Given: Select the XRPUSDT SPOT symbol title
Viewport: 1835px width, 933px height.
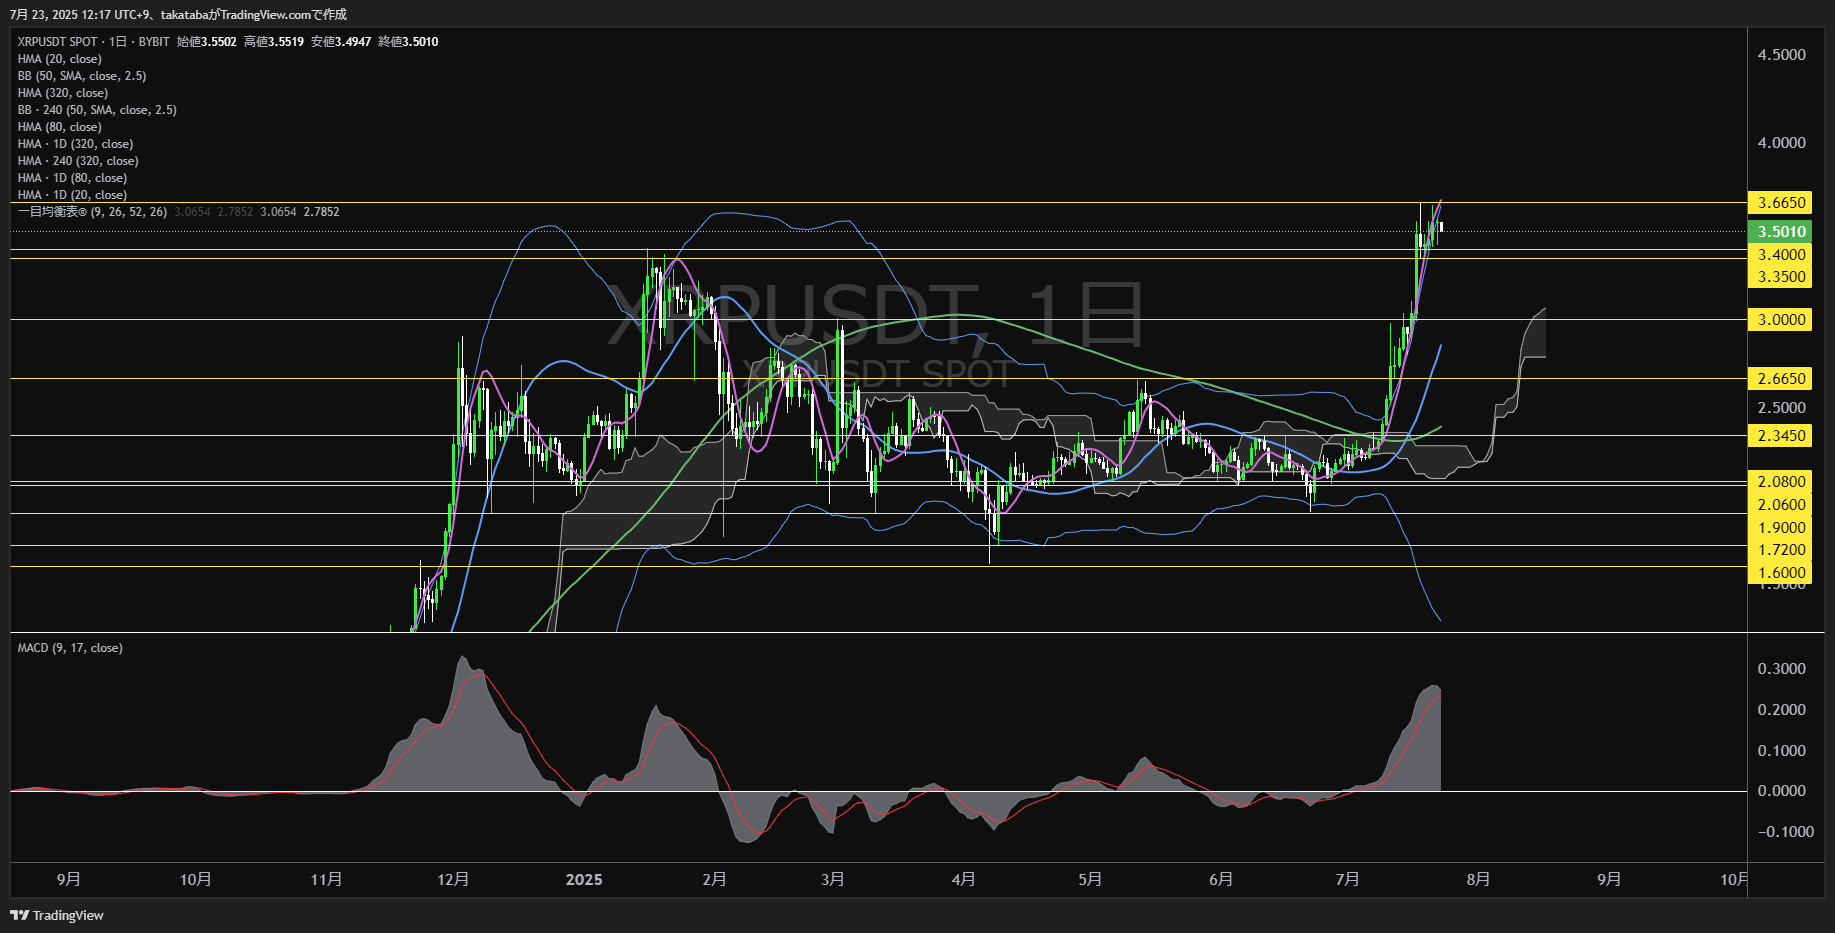Looking at the screenshot, I should point(57,42).
